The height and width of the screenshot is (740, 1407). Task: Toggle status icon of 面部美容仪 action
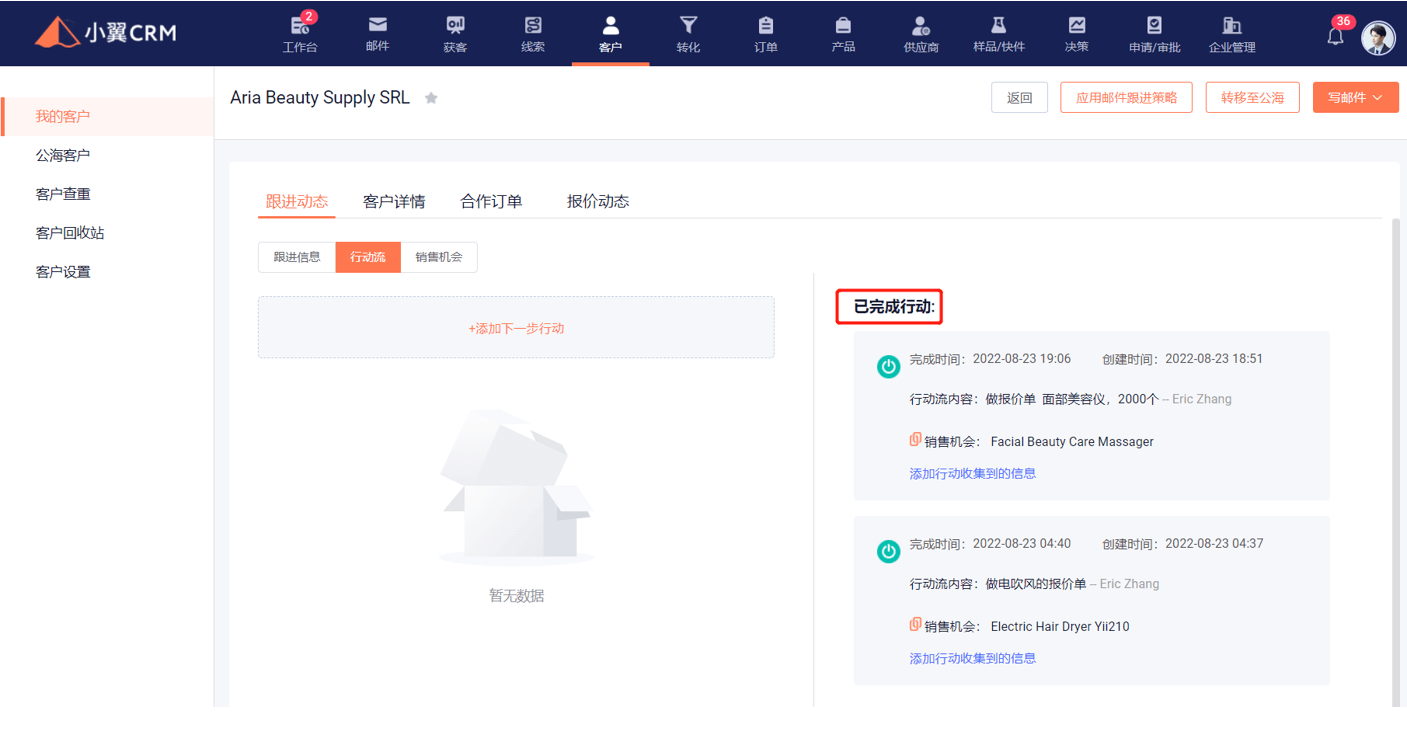pos(888,366)
